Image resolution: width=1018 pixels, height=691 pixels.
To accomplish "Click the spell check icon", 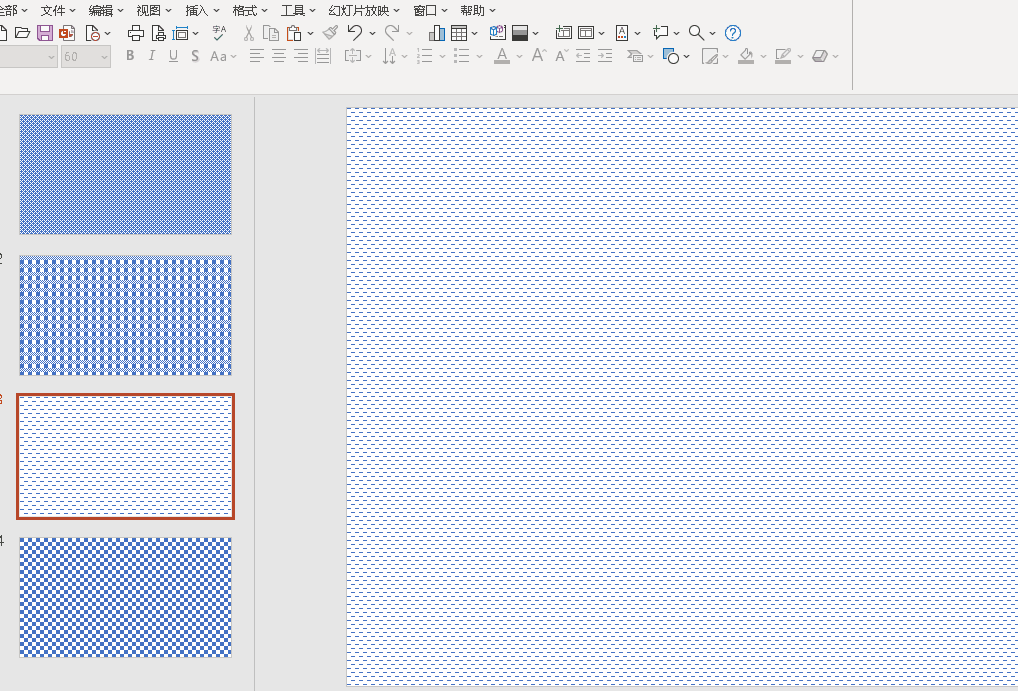I will [x=219, y=33].
